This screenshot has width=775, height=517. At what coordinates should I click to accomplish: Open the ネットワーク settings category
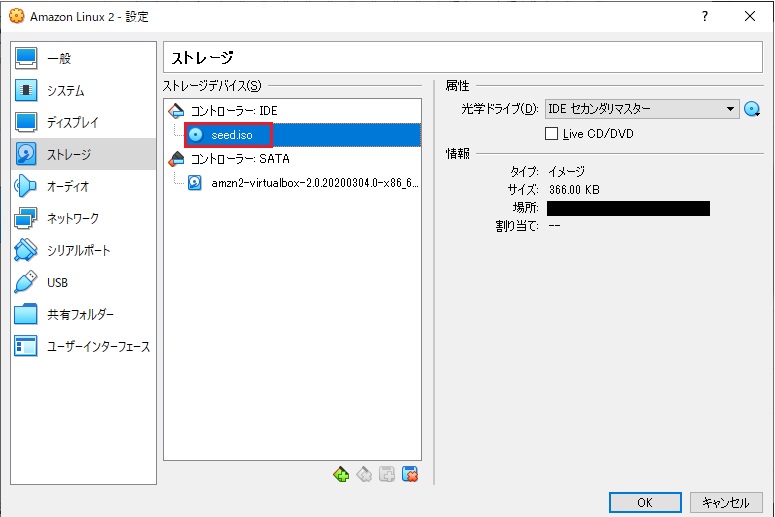coord(83,218)
